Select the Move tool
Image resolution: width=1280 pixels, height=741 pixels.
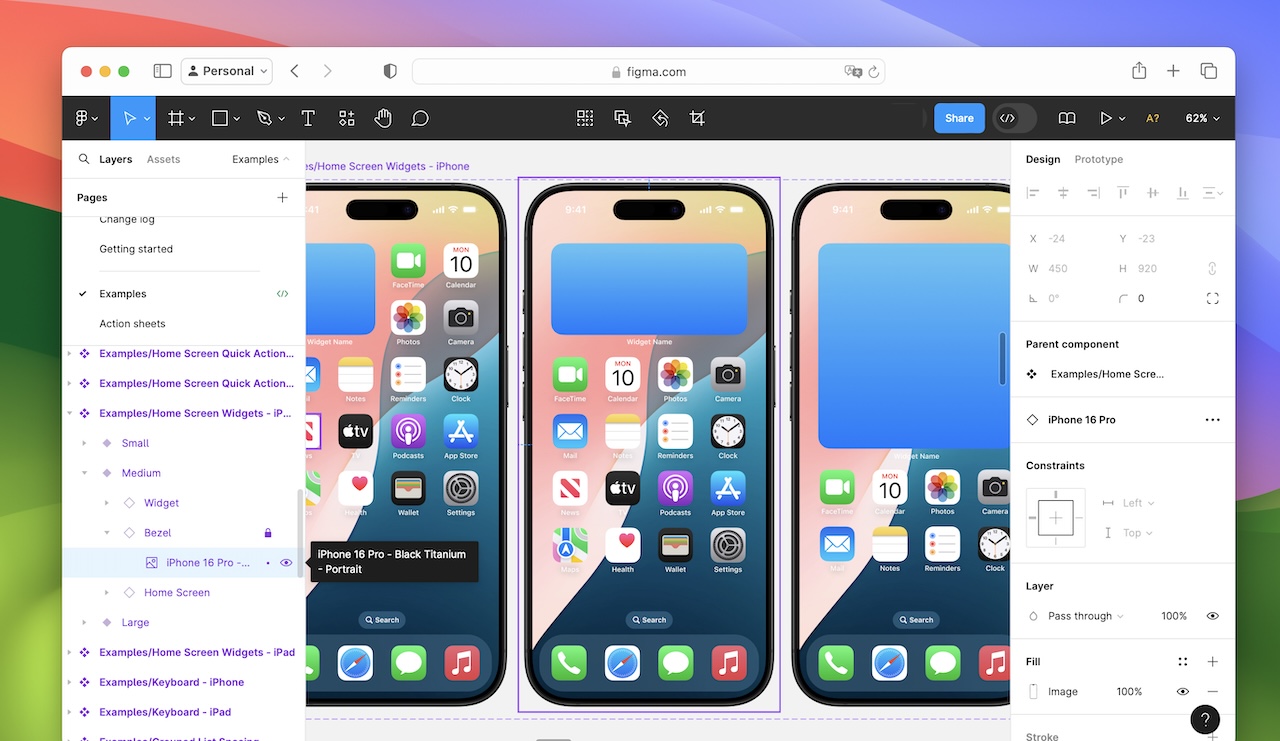(x=129, y=118)
